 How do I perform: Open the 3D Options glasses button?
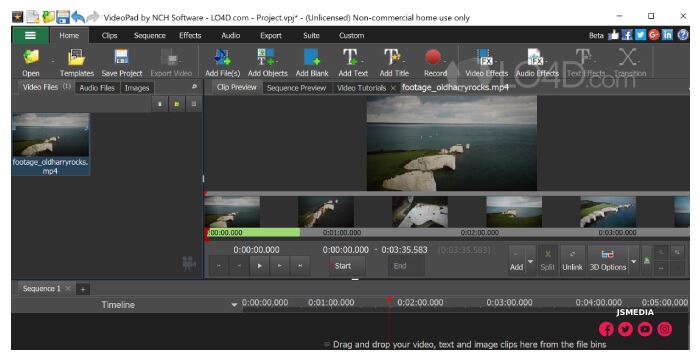(x=608, y=260)
